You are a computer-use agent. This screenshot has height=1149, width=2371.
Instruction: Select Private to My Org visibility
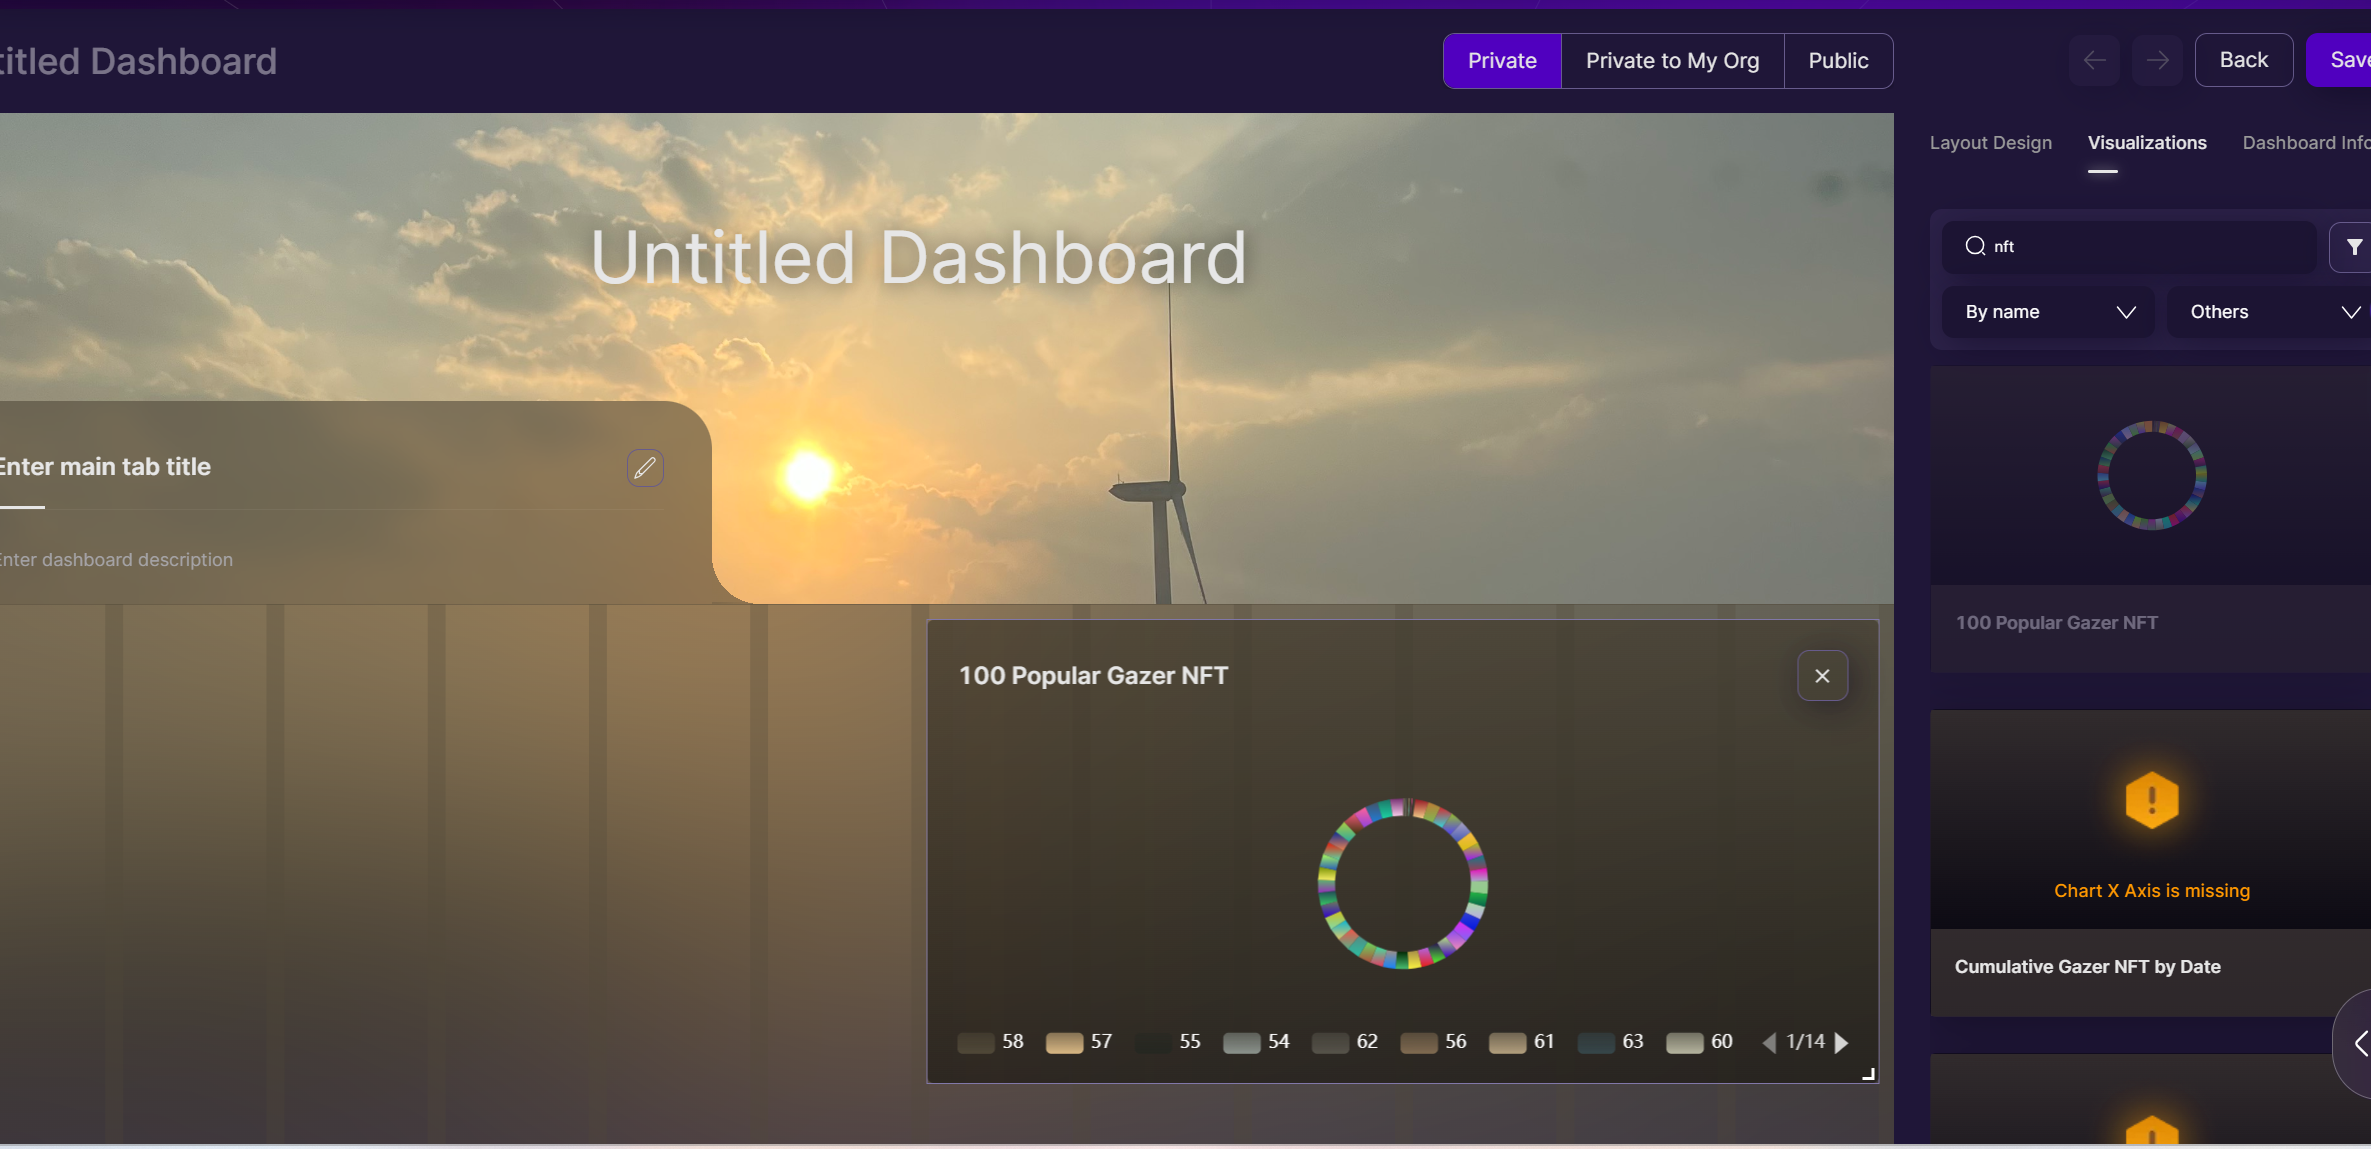pos(1672,61)
